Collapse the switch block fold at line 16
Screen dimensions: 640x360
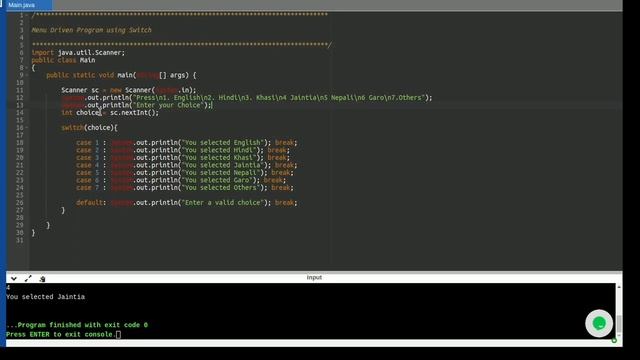point(27,128)
